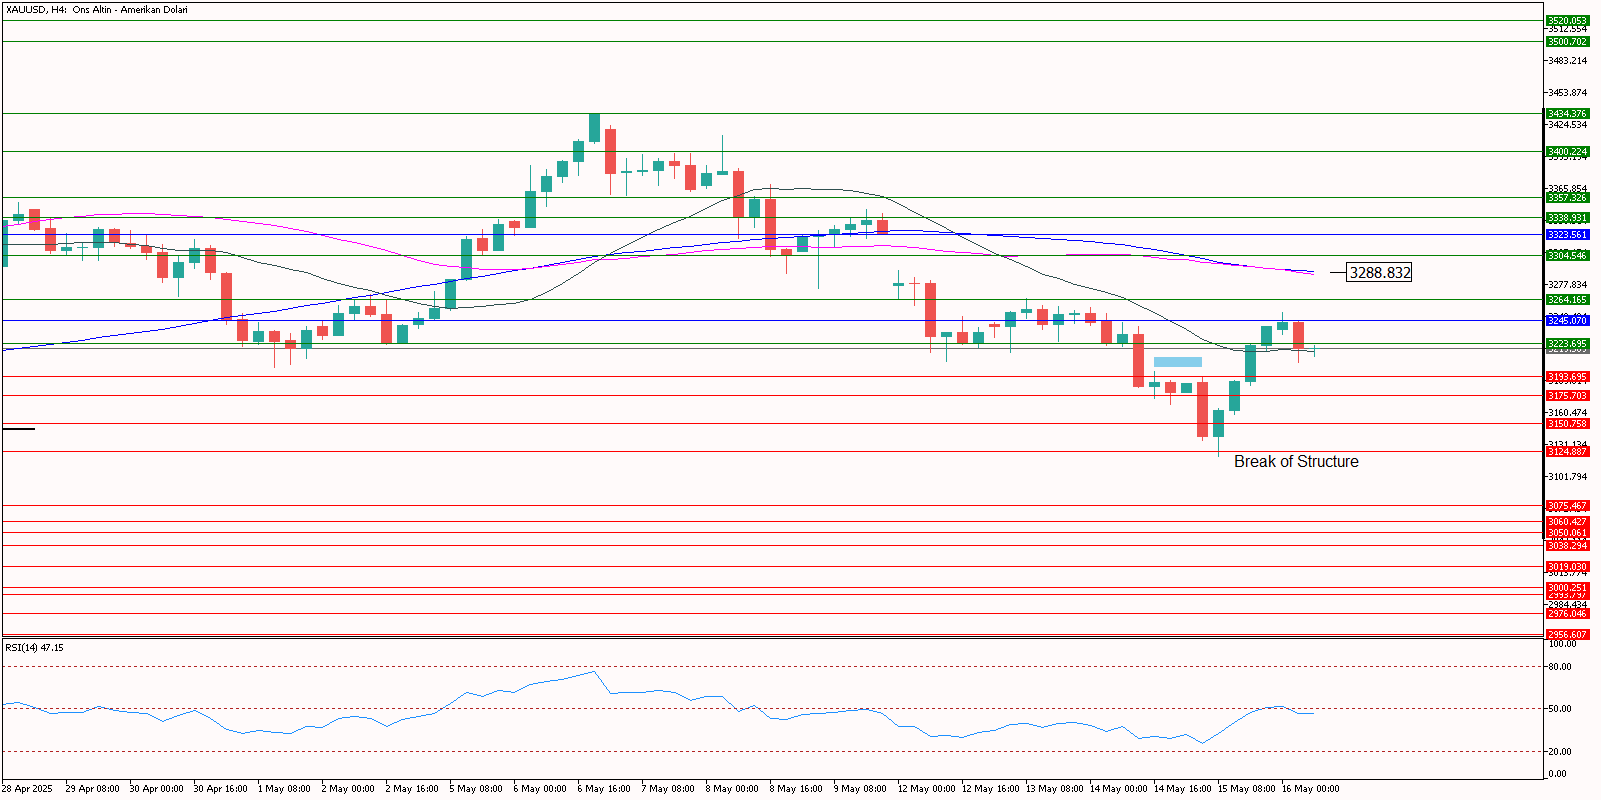Image resolution: width=1601 pixels, height=800 pixels.
Task: Click the '8 May 00:00' time label
Action: 732,788
